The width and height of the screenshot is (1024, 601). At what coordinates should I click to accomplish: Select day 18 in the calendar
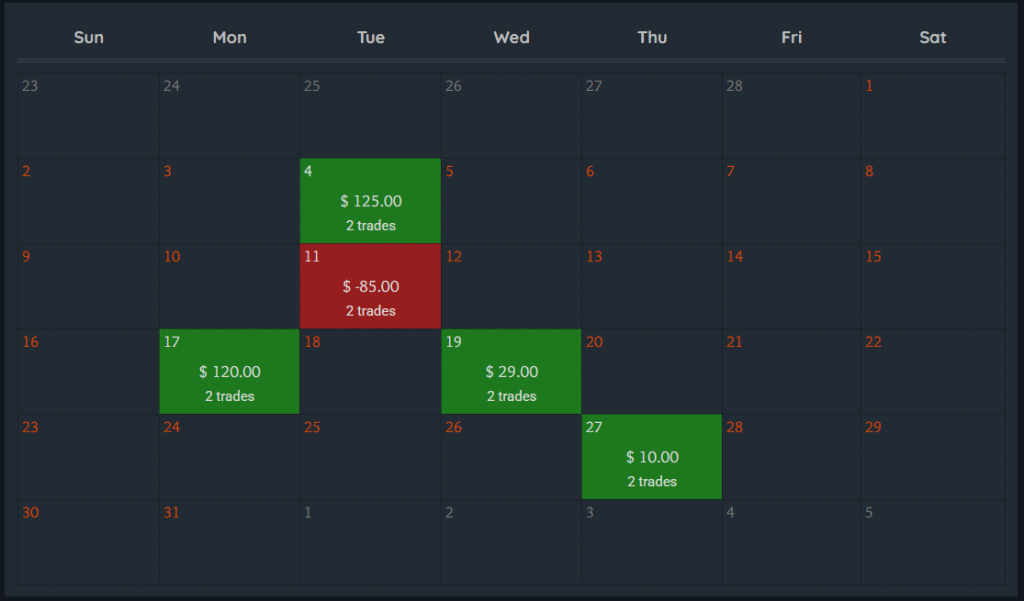pos(370,372)
